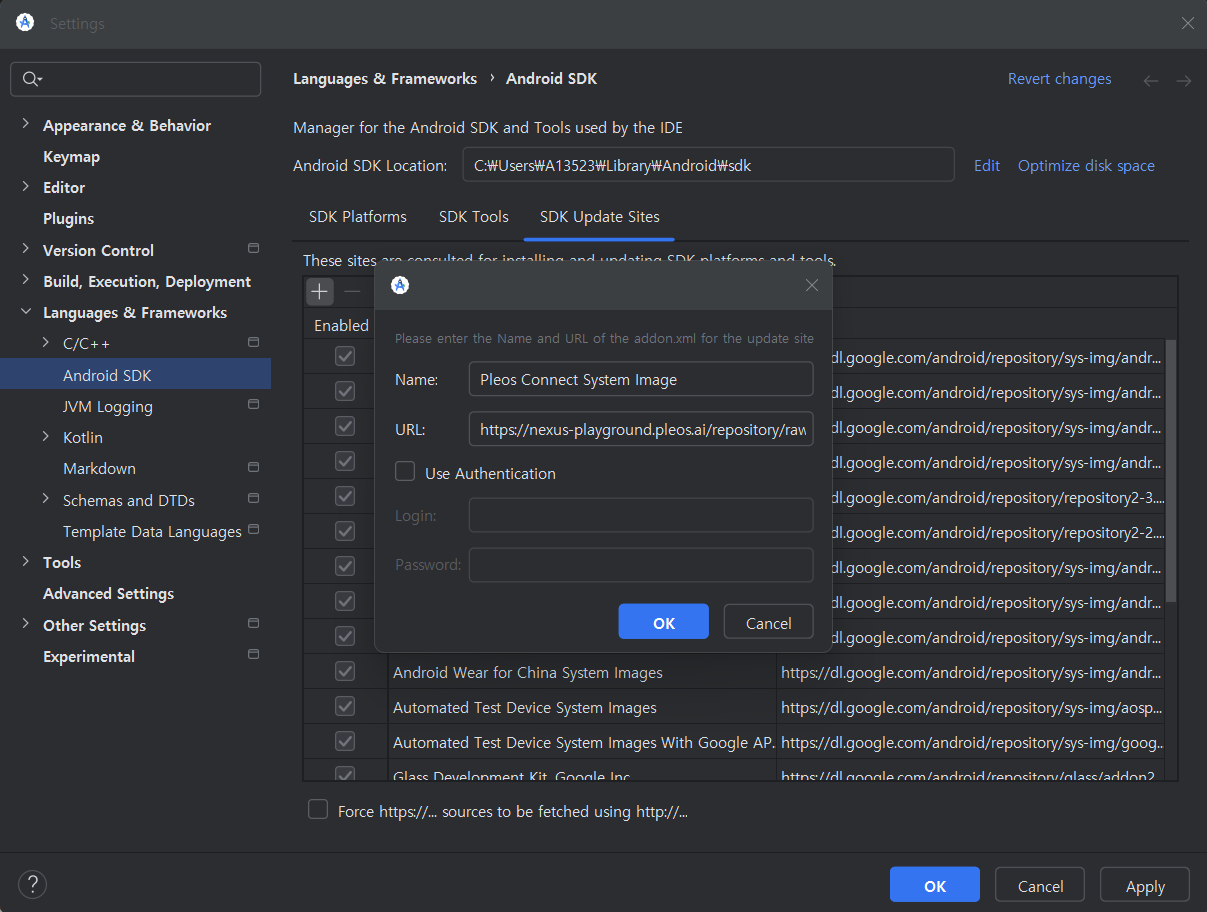
Task: Collapse the Languages & Frameworks section
Action: pyautogui.click(x=26, y=312)
